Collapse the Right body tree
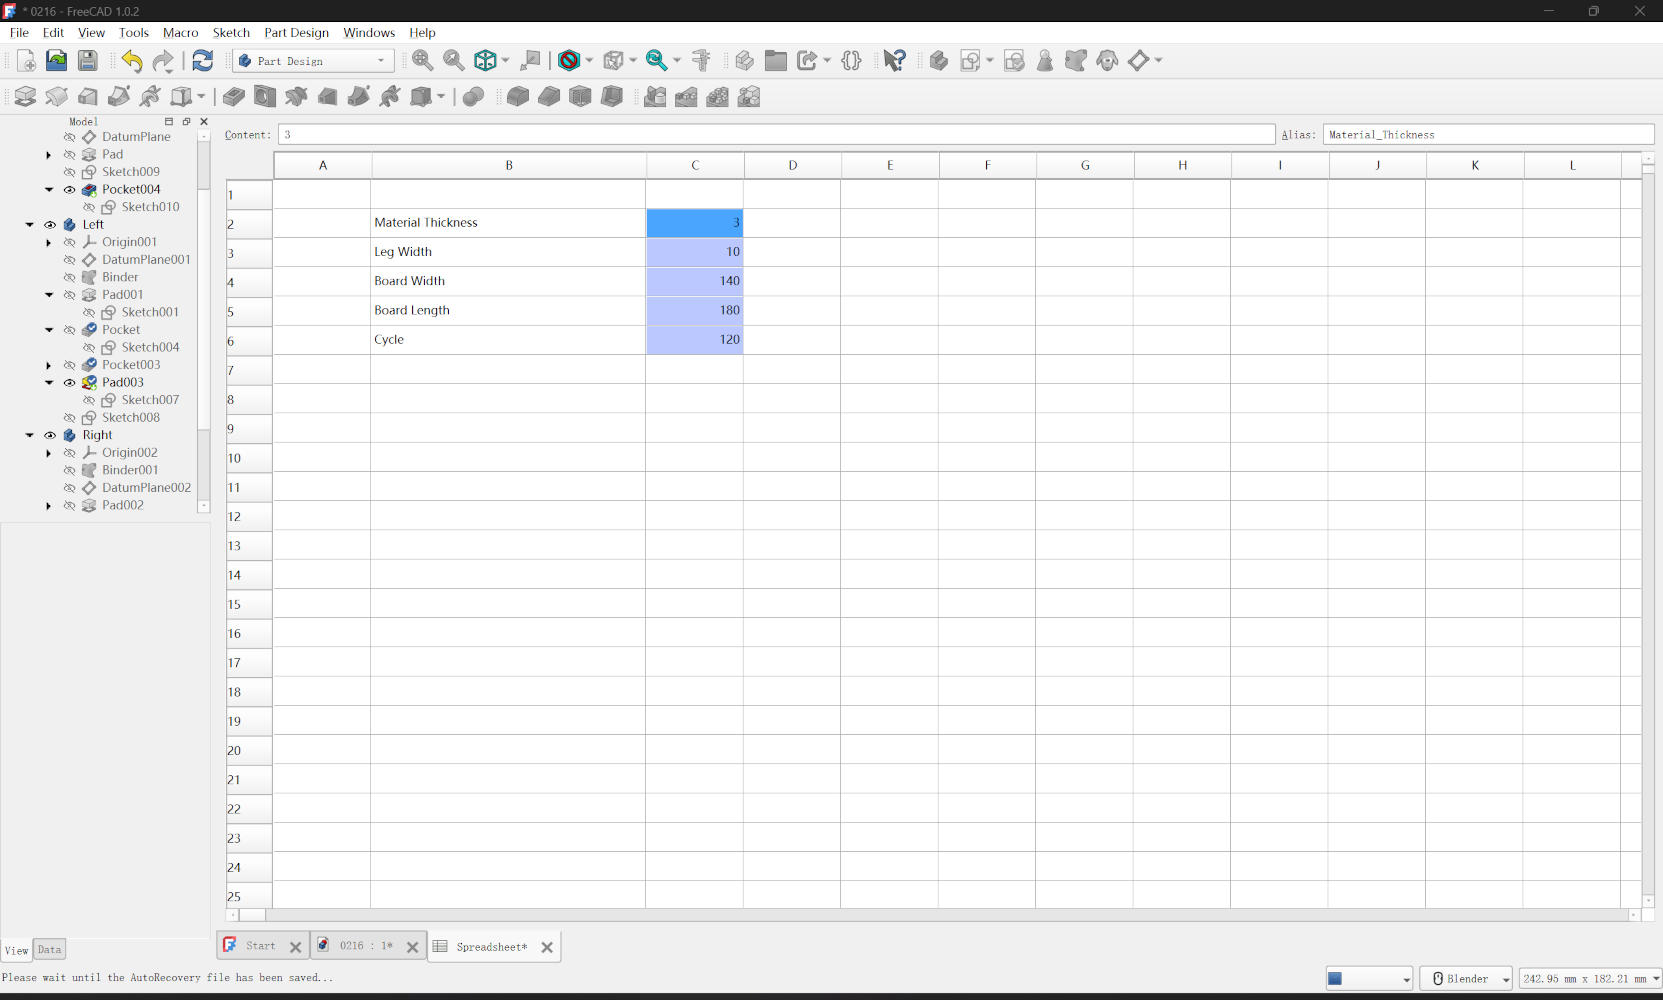The image size is (1663, 1000). (x=30, y=436)
